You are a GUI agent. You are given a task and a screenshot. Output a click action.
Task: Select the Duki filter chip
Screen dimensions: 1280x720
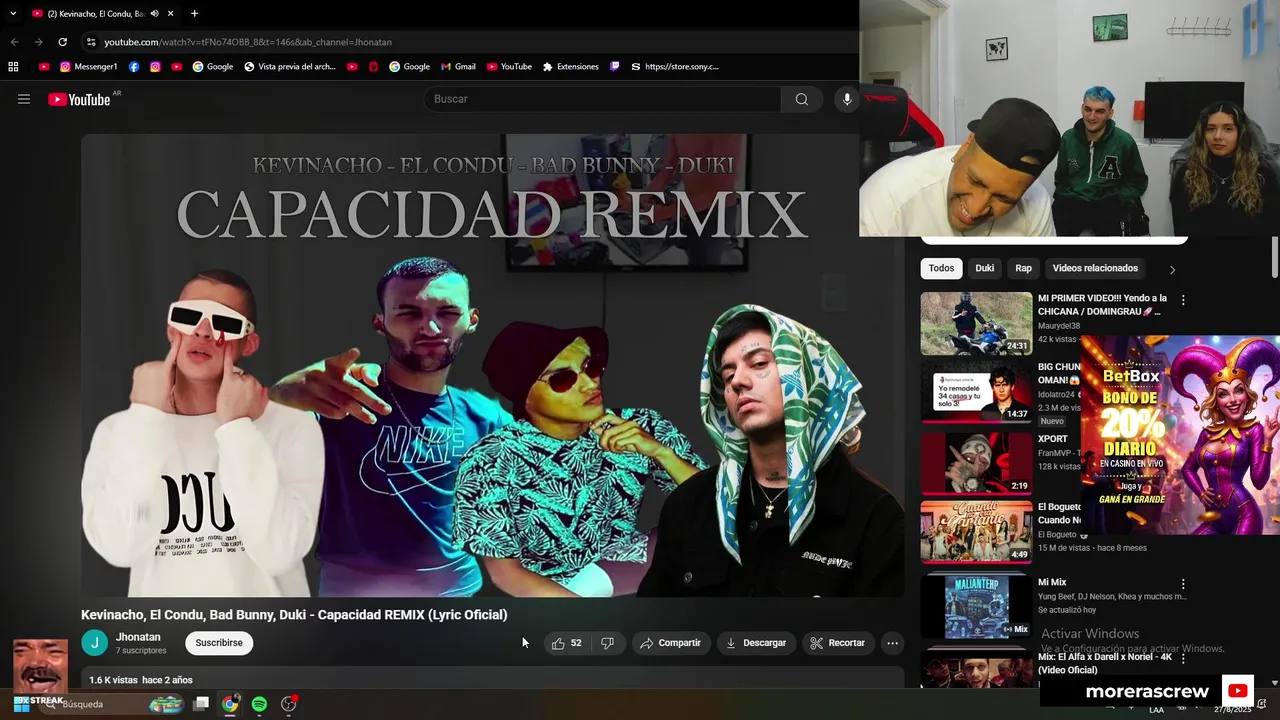click(x=985, y=268)
